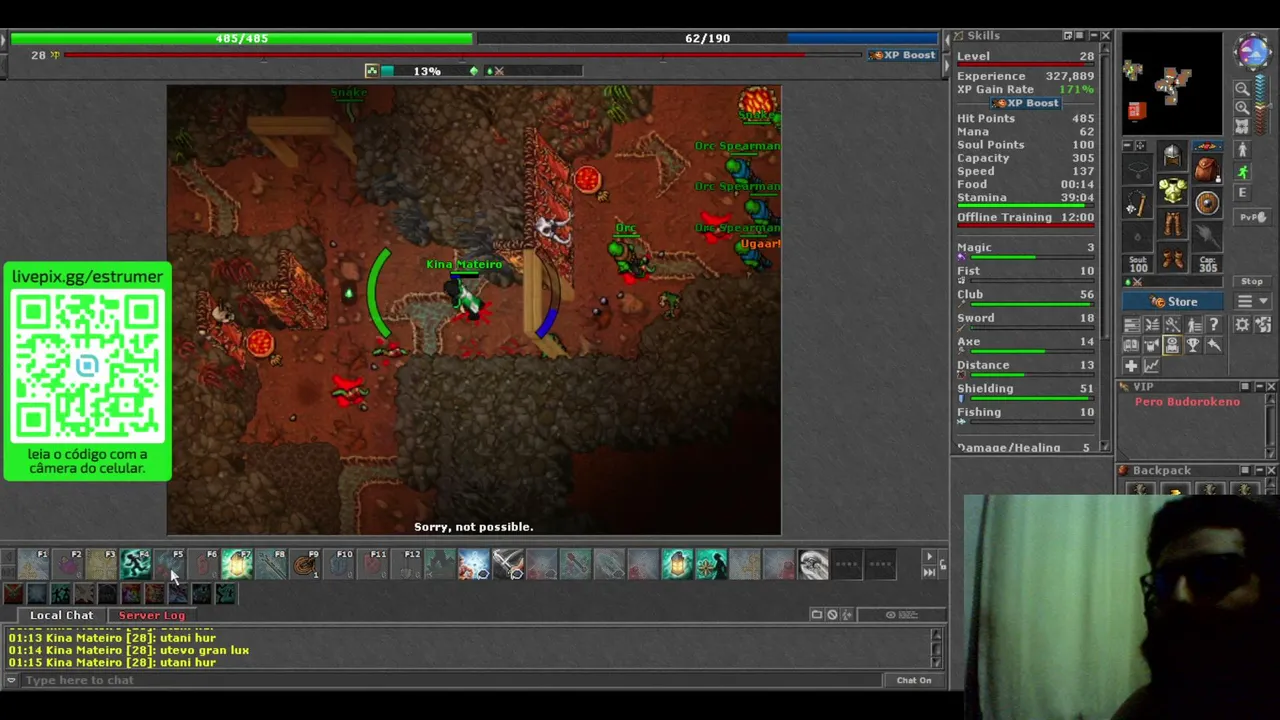Viewport: 1280px width, 720px height.
Task: Click the minimap compass rose
Action: (1252, 52)
